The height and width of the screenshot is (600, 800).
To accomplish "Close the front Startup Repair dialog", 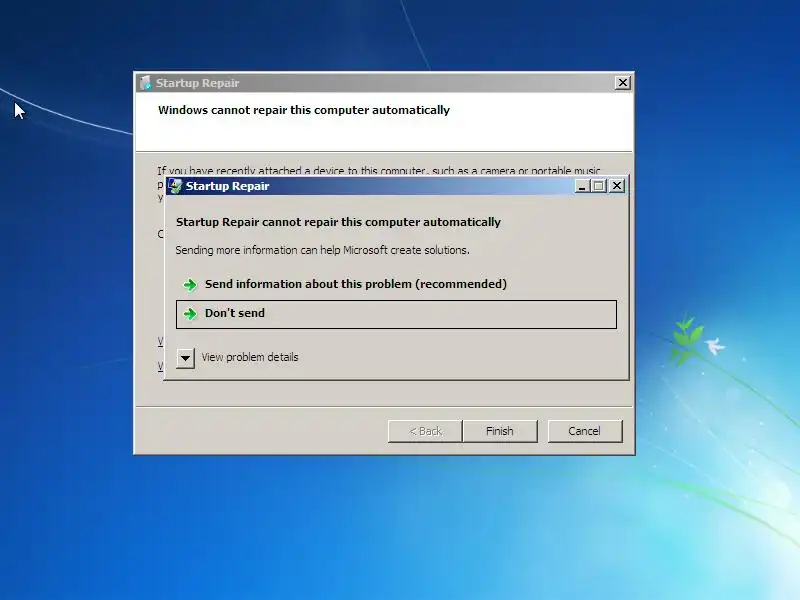I will click(x=617, y=186).
